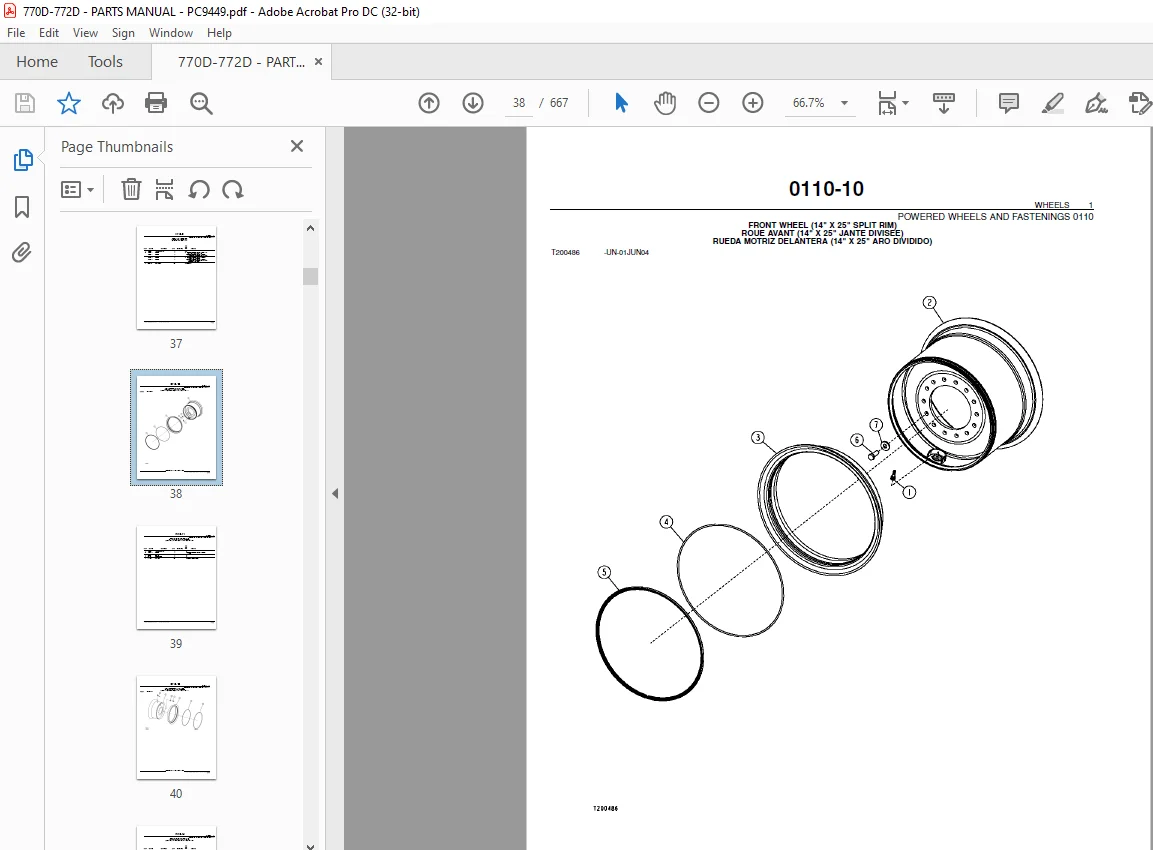Image resolution: width=1153 pixels, height=850 pixels.
Task: Go to next page arrow
Action: [x=473, y=103]
